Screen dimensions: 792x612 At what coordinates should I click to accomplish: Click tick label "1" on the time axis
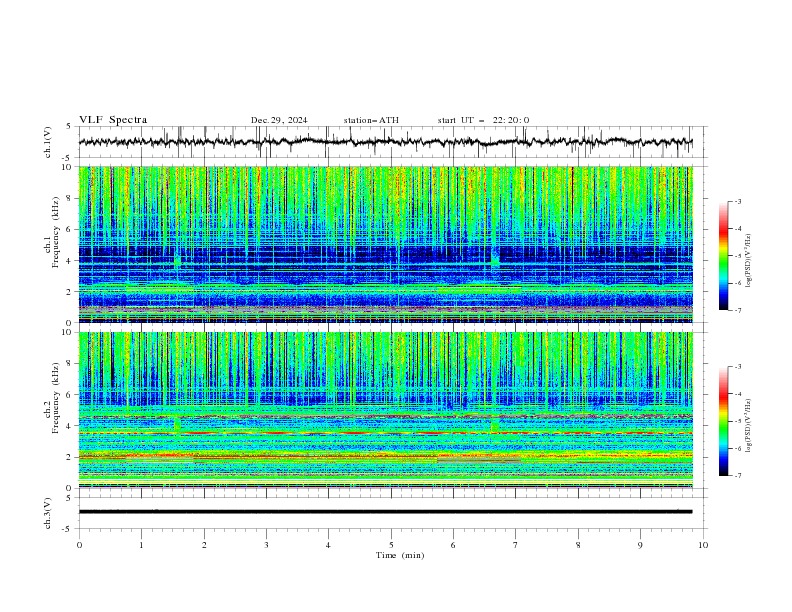click(141, 545)
